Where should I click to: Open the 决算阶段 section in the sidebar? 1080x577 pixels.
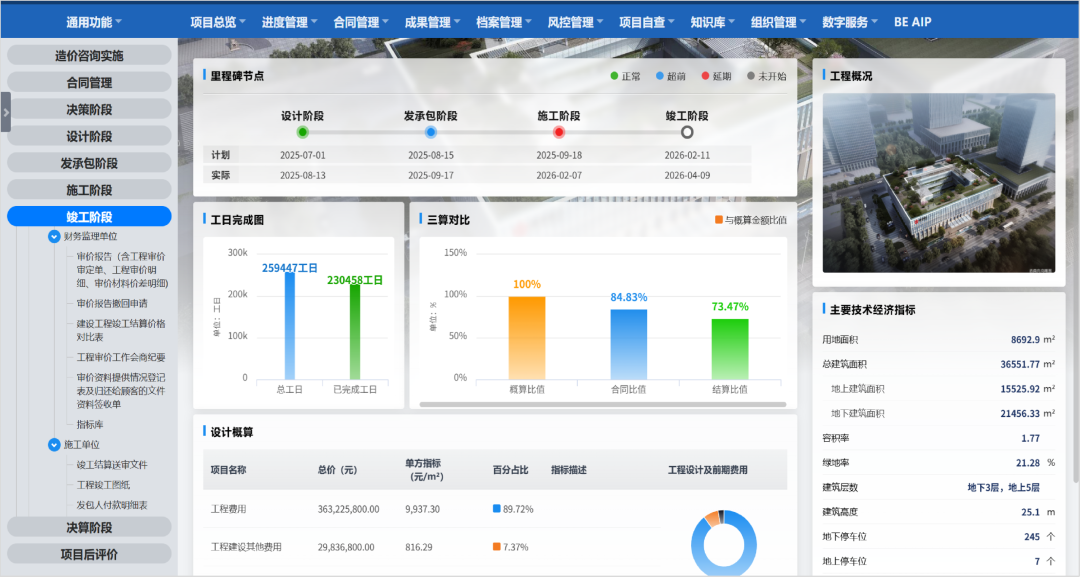[x=88, y=526]
